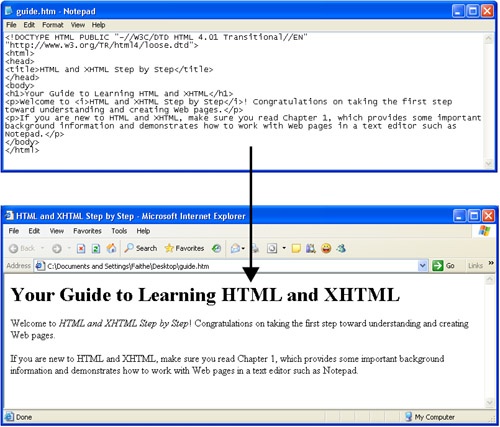
Task: Open the Format menu in Notepad
Action: (53, 25)
